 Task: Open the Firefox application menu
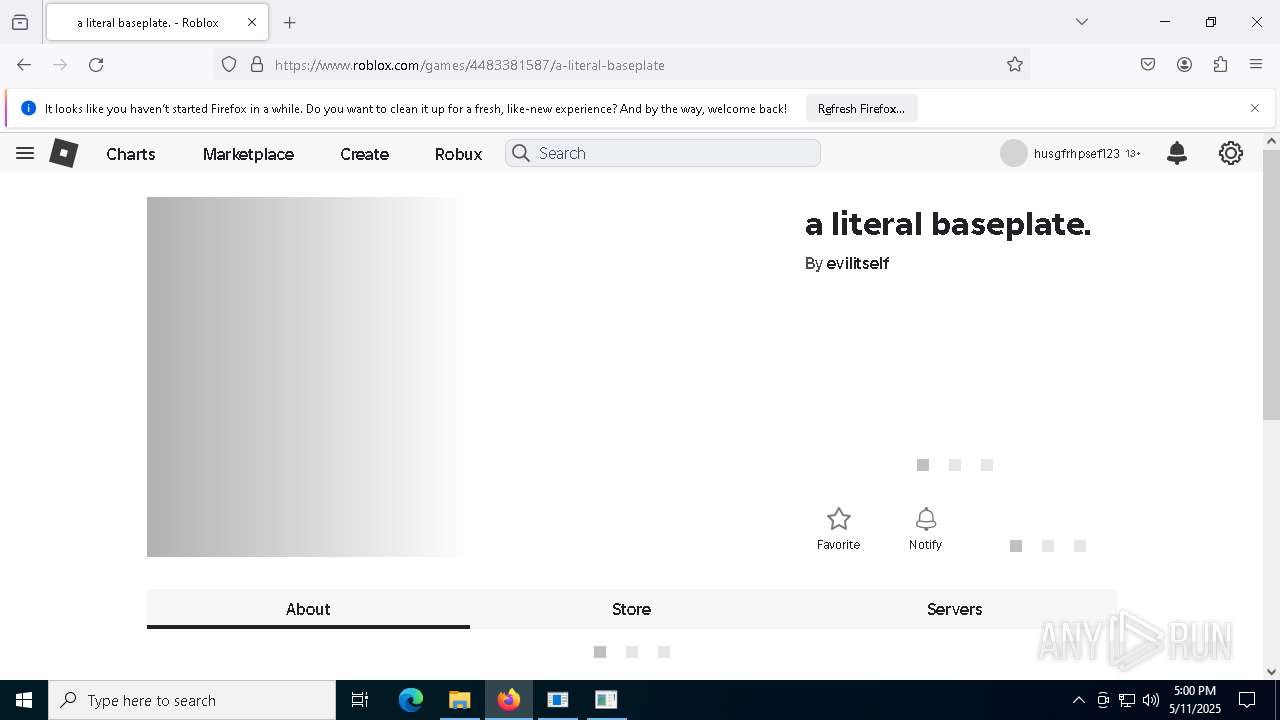point(1256,65)
